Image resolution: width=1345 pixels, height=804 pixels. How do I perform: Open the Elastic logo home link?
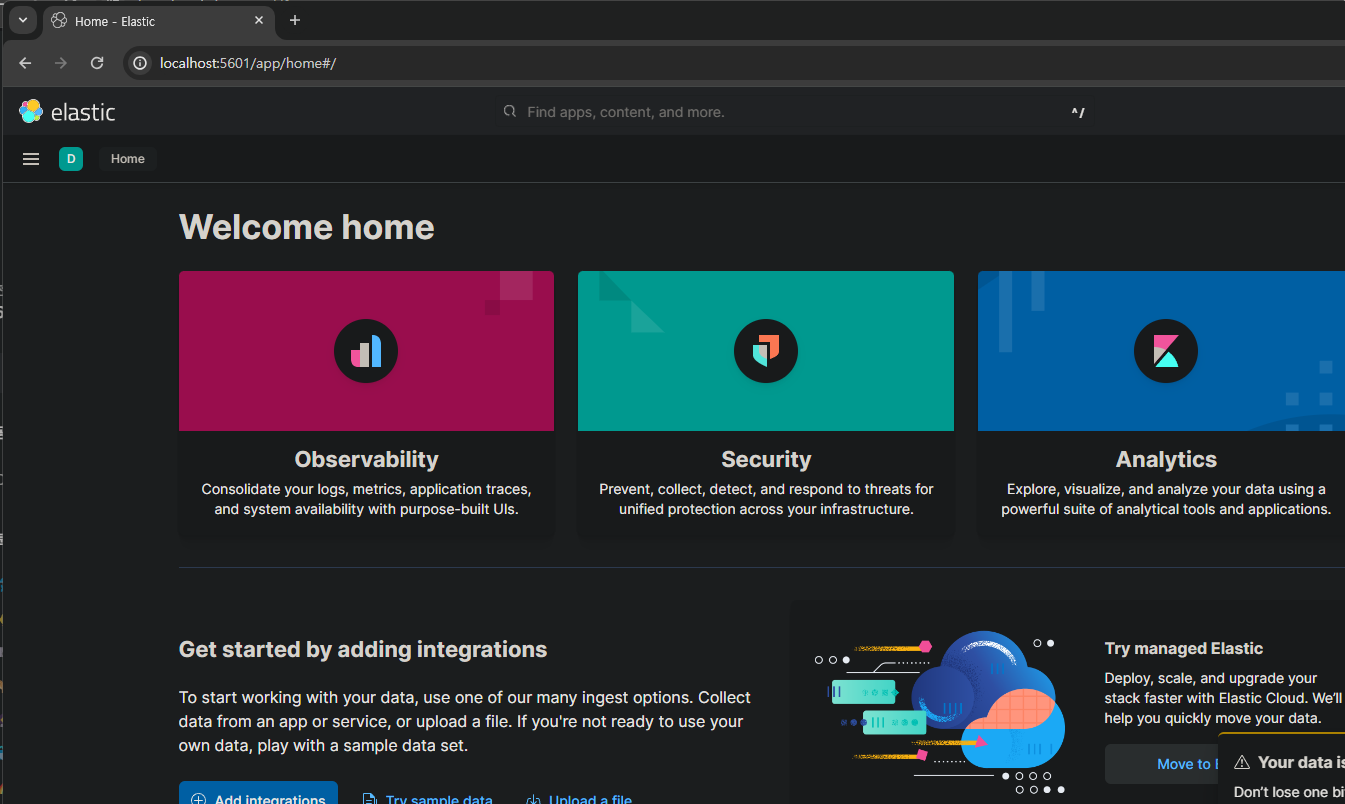67,112
